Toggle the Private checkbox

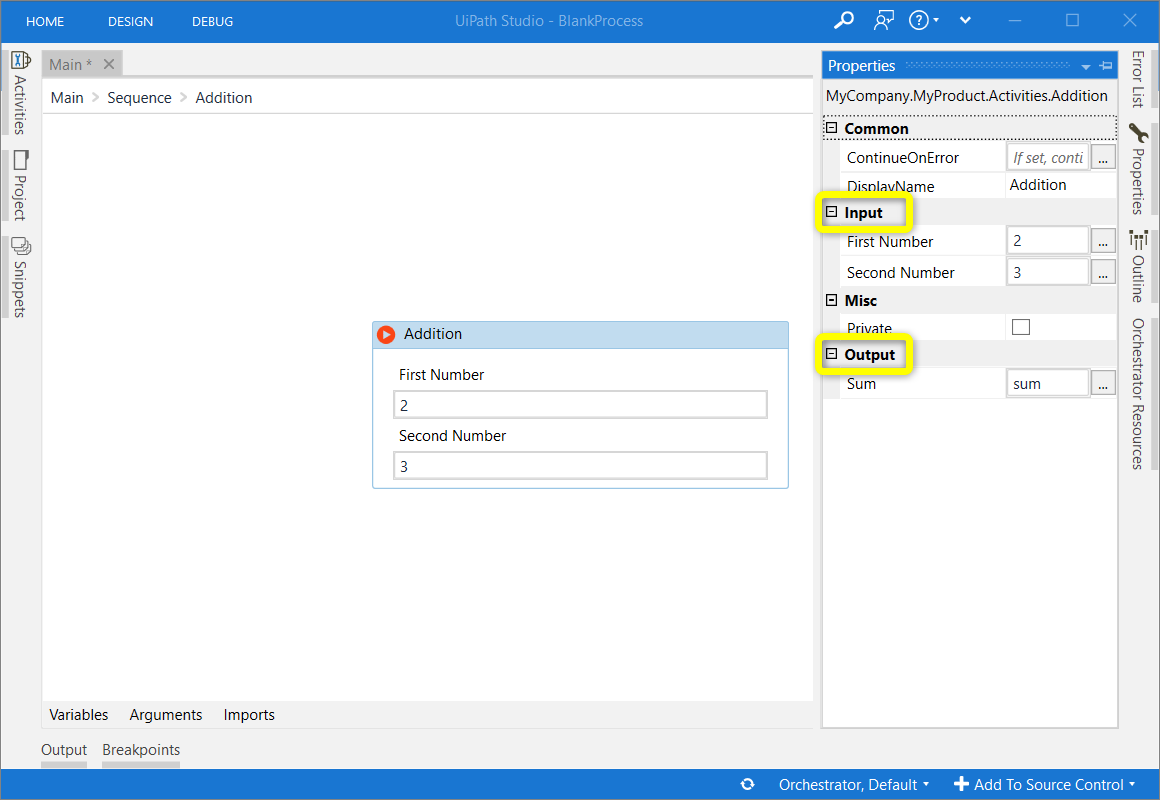tap(1021, 327)
